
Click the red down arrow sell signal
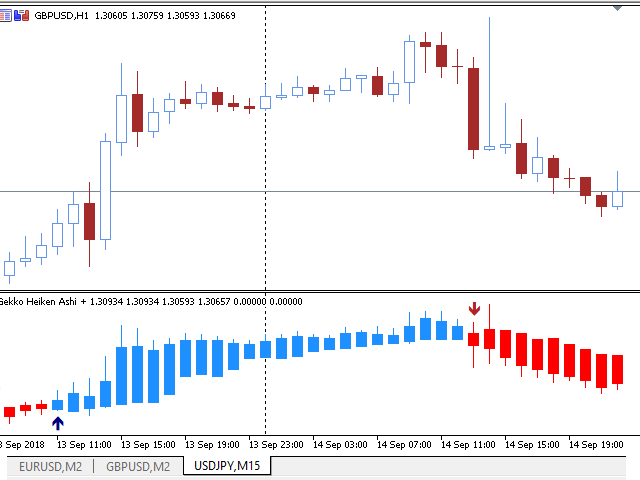[474, 309]
